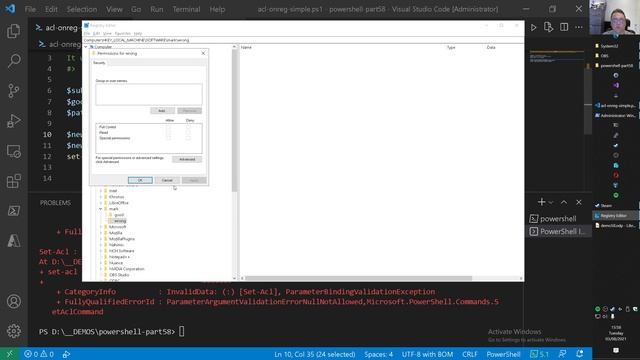
Task: Close the terminal panel
Action: click(579, 202)
